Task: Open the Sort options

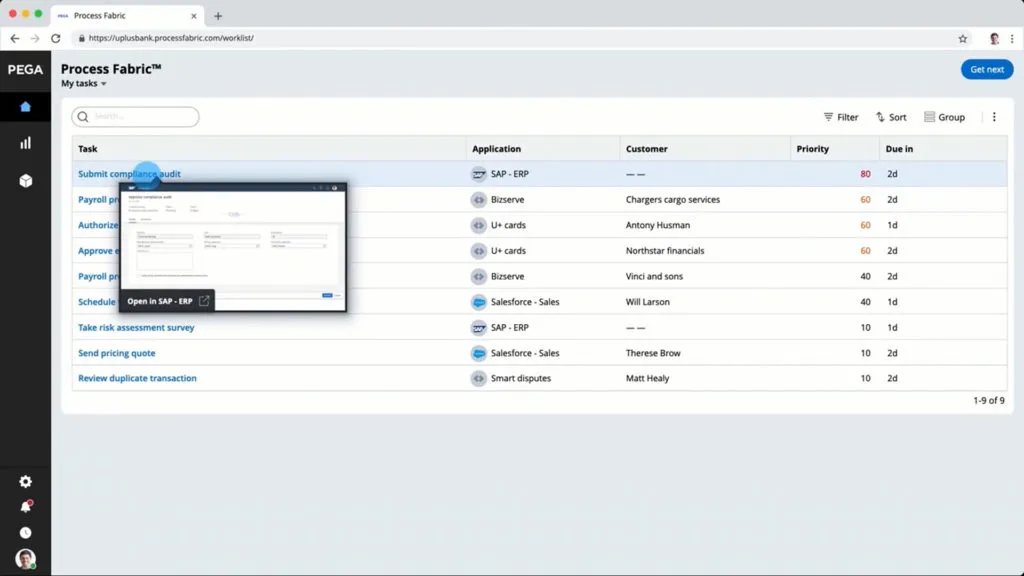Action: point(891,117)
